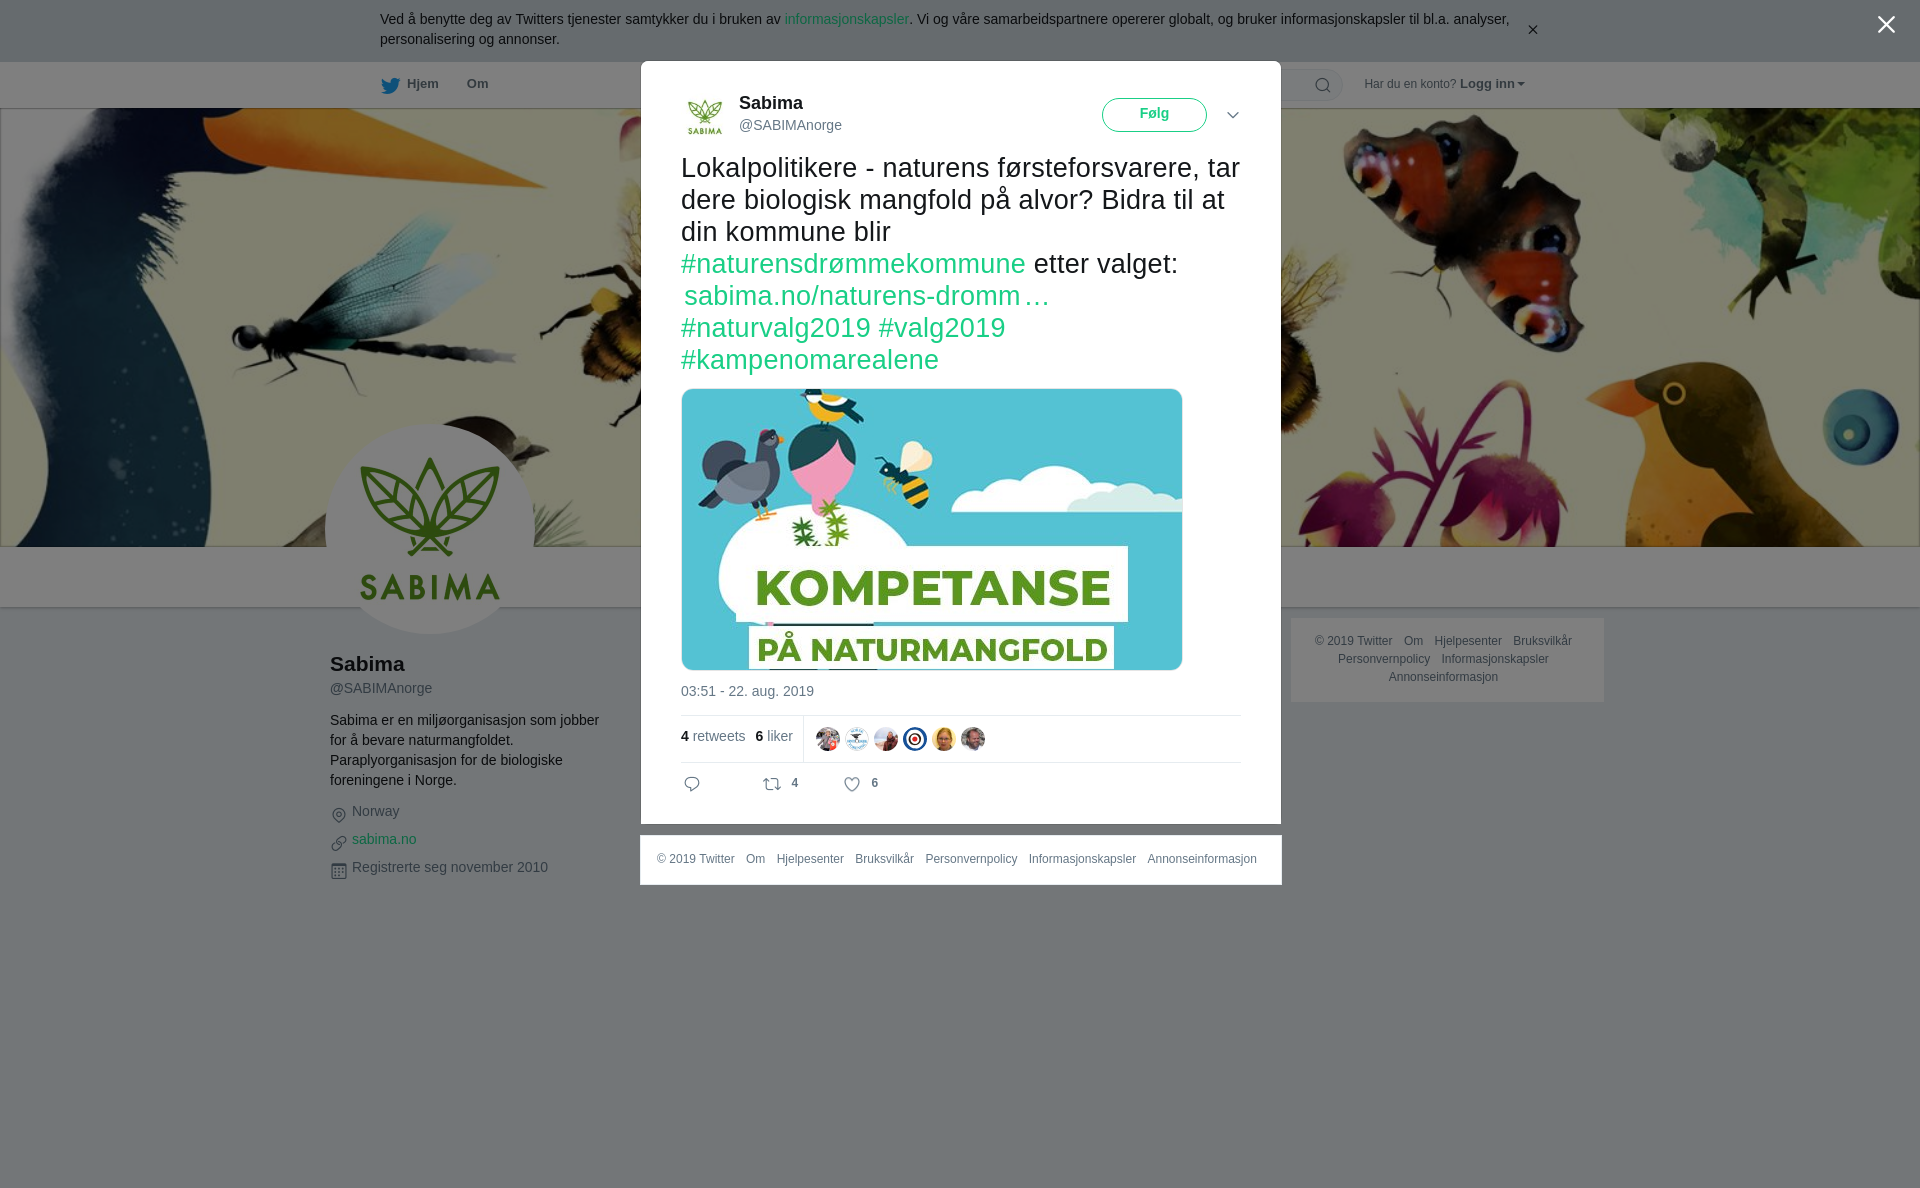Open the #kampenomarealene hashtag link
Viewport: 1920px width, 1188px height.
810,360
